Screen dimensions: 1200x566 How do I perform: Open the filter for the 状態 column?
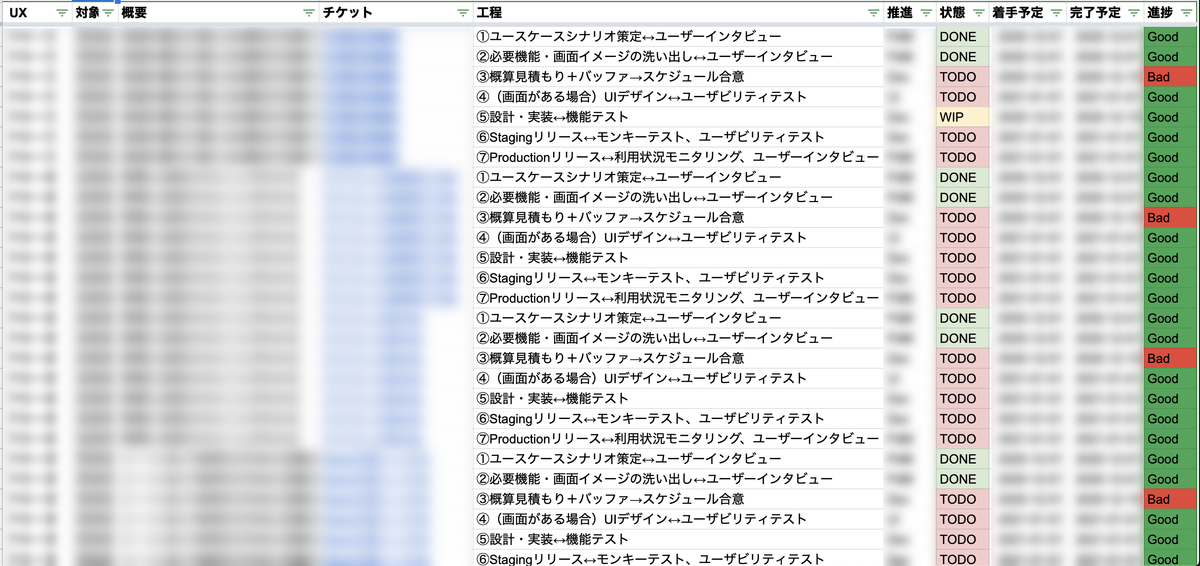978,14
